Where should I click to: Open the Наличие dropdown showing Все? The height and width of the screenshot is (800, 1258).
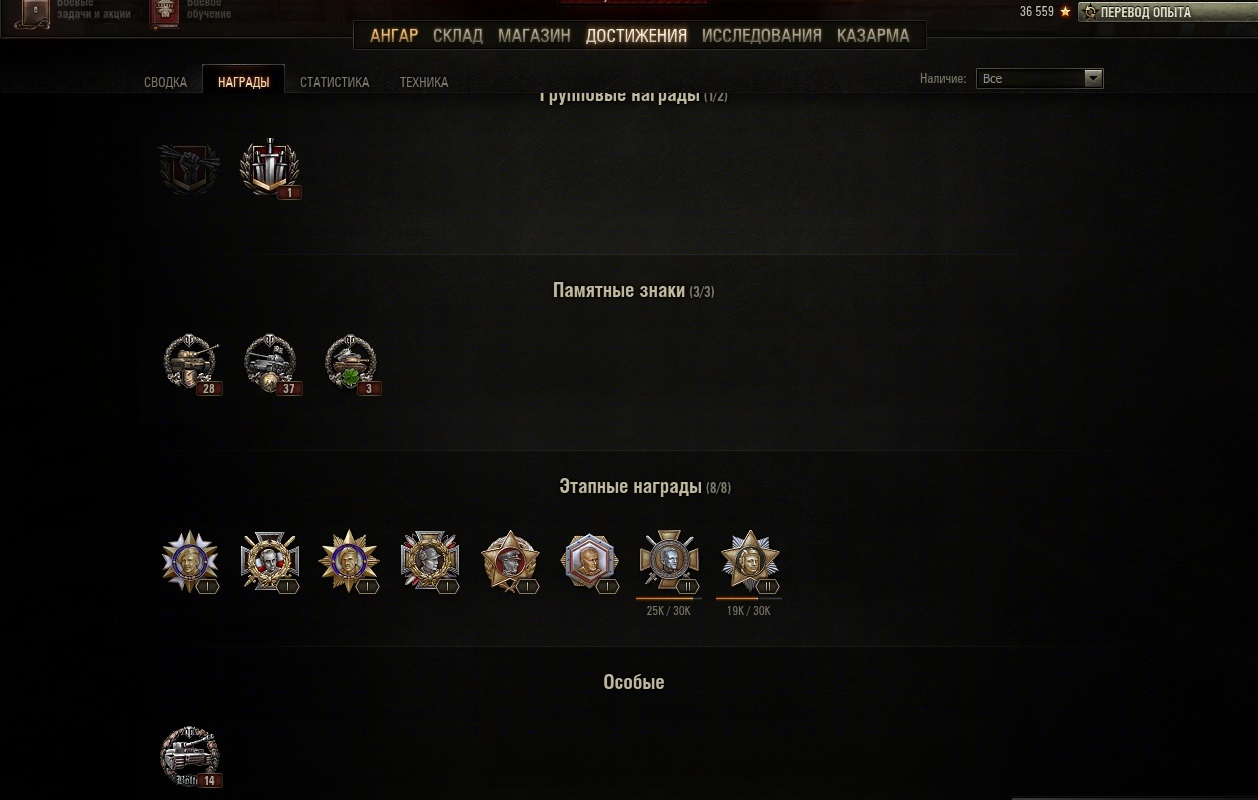(1040, 78)
